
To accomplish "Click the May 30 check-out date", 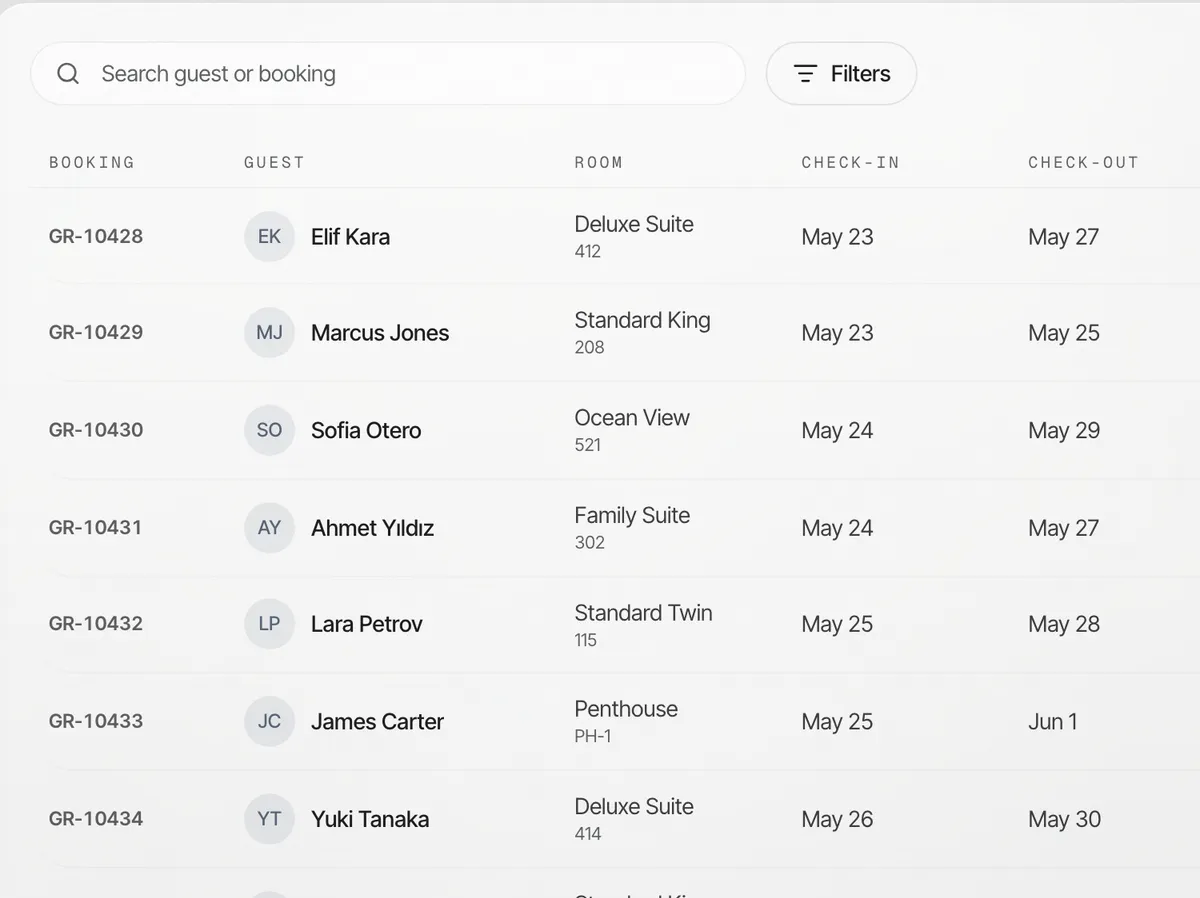I will click(1064, 819).
